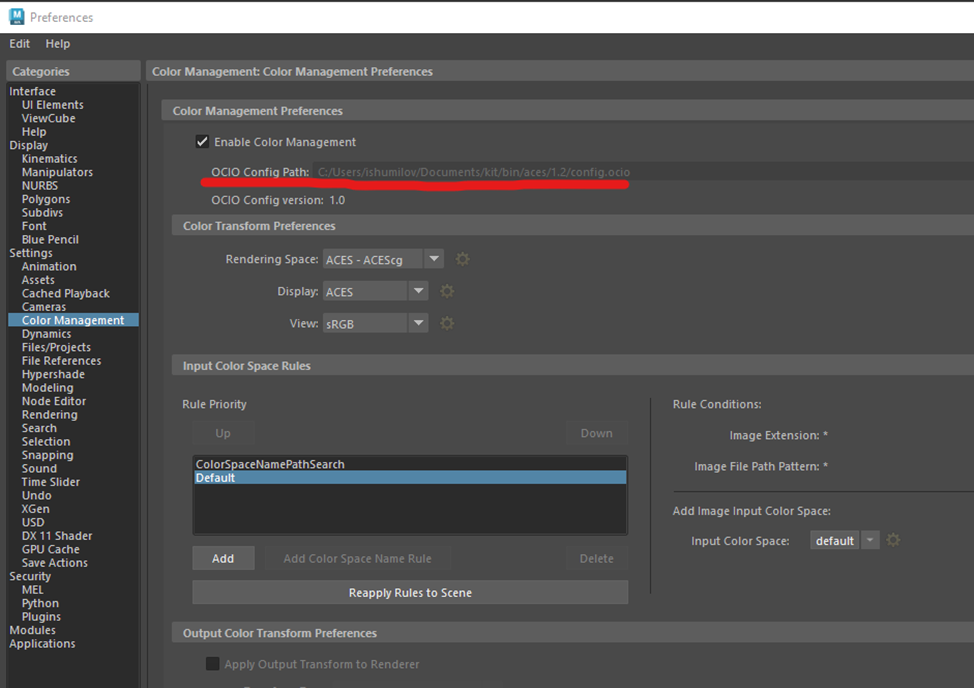This screenshot has height=688, width=974.
Task: Click the Maya logo in the title bar
Action: (17, 17)
